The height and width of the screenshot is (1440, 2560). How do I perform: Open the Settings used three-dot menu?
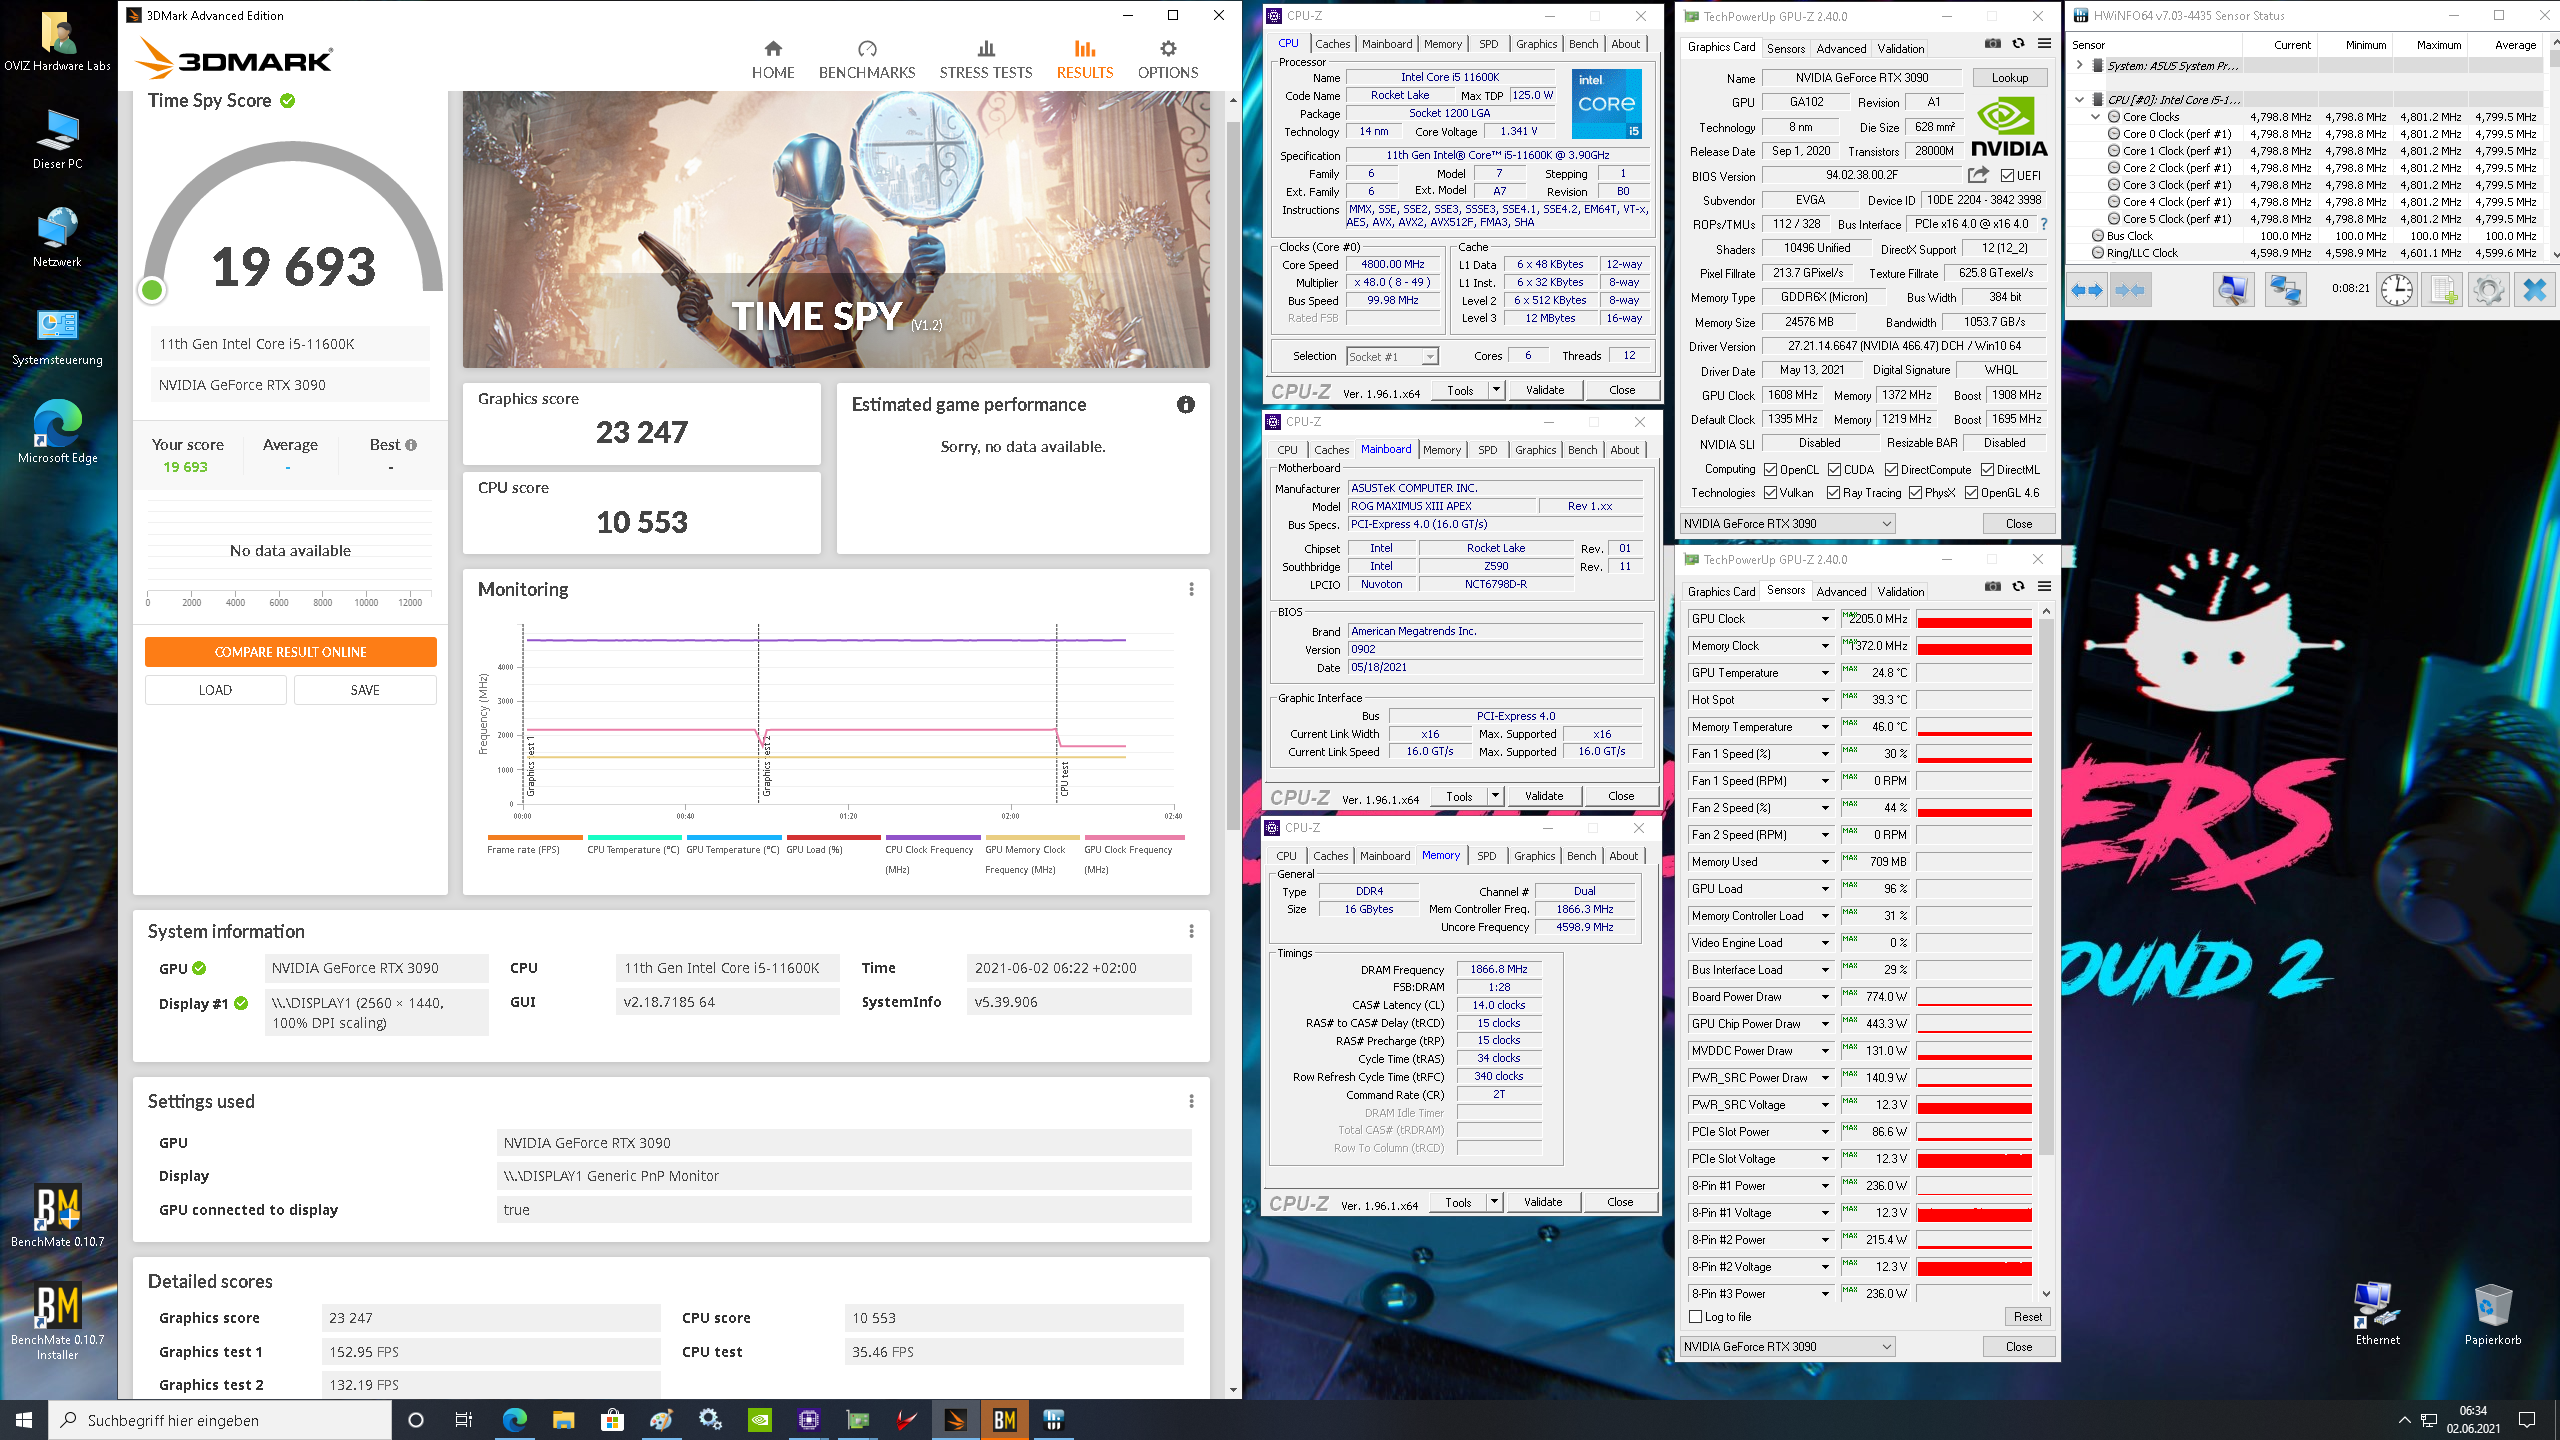1191,1102
